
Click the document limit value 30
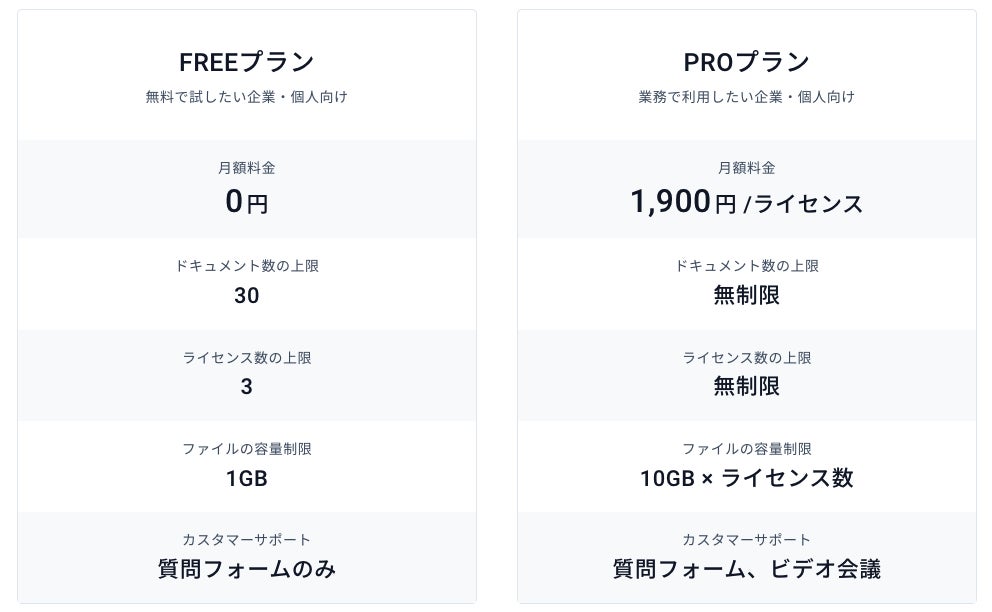(247, 295)
